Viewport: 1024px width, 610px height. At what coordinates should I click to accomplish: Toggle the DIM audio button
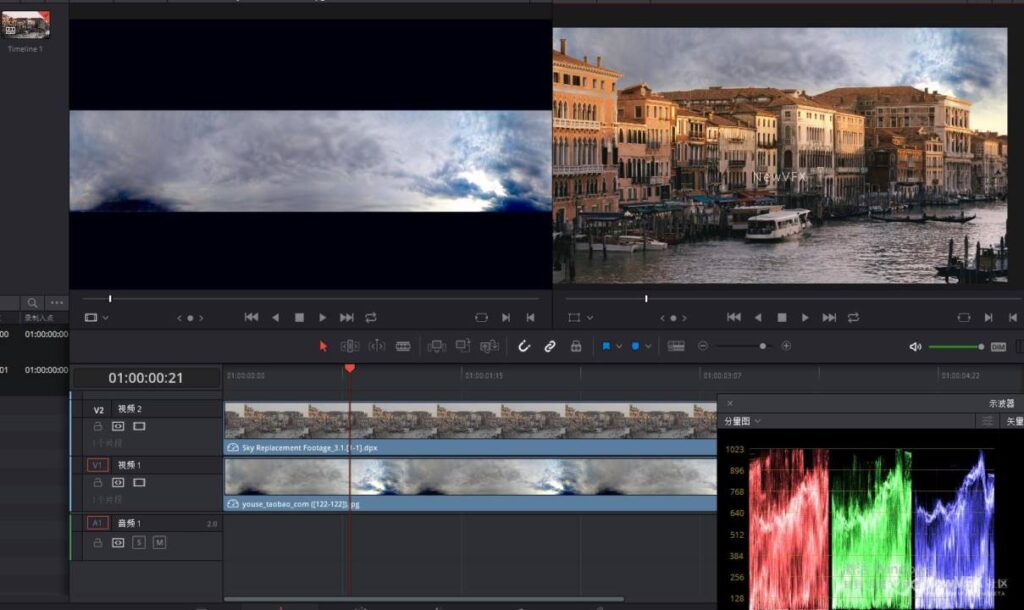(999, 347)
